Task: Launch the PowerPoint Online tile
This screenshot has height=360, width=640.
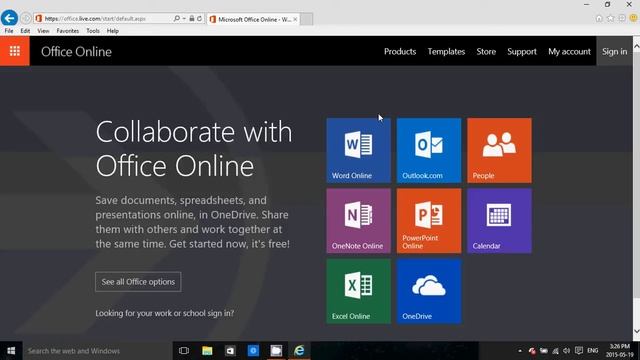Action: click(x=429, y=221)
